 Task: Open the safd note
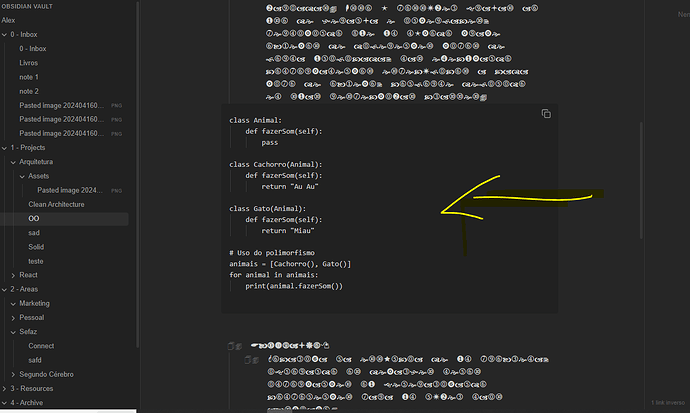tap(37, 359)
